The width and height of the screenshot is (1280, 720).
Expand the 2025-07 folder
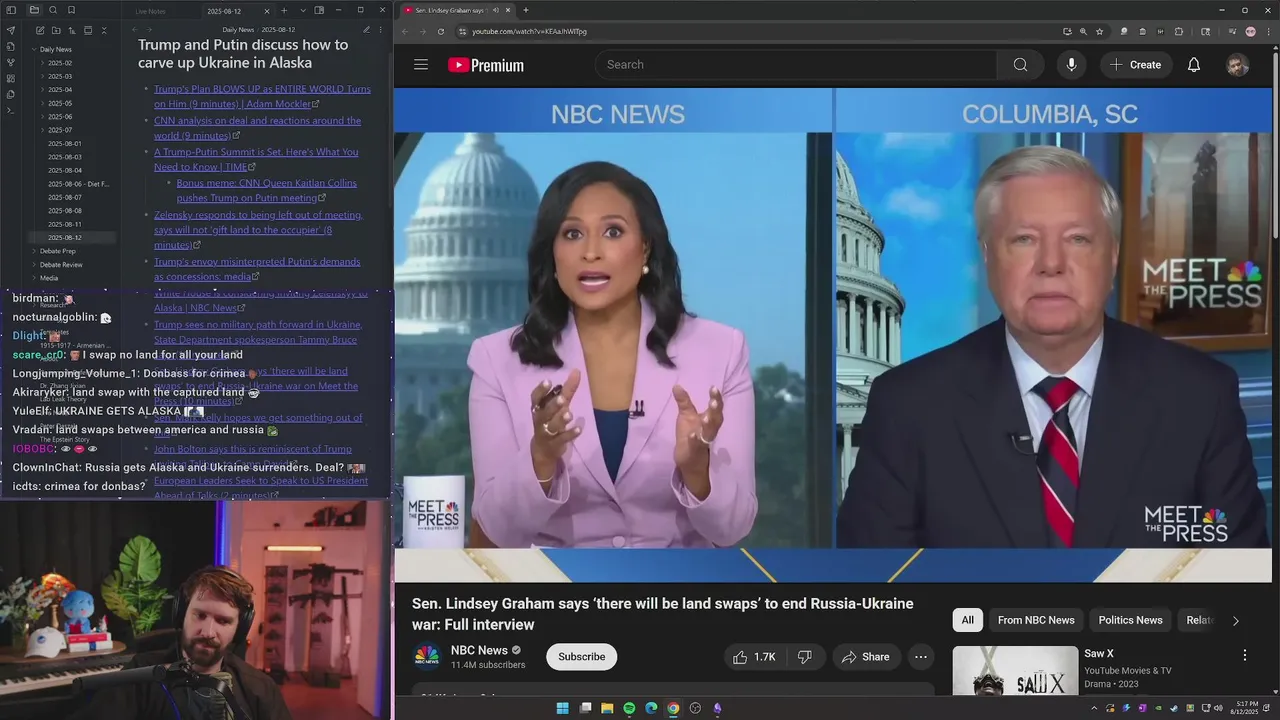click(60, 130)
